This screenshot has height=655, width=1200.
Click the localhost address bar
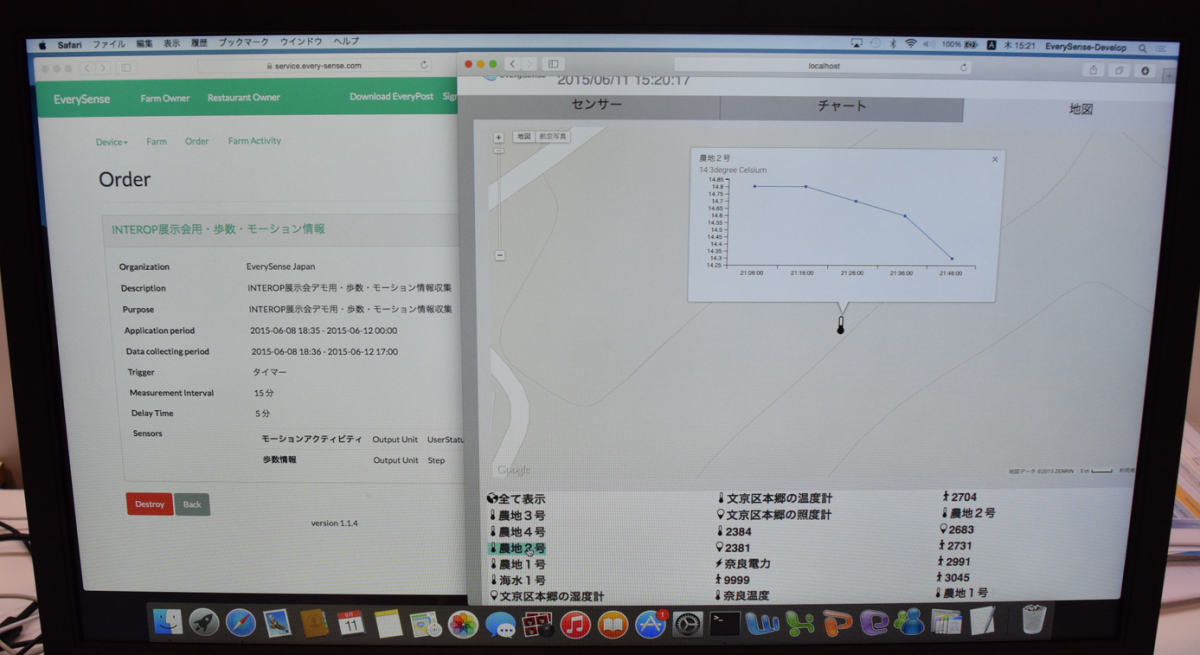tap(823, 66)
